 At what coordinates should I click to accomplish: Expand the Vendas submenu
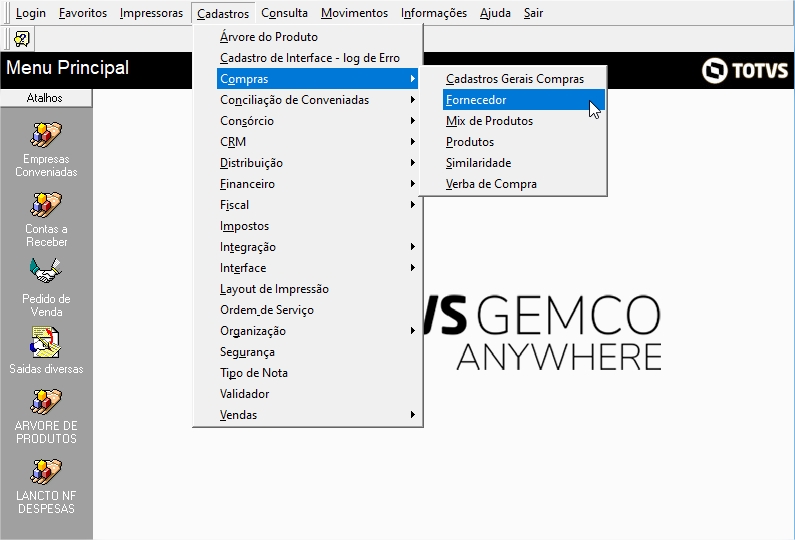pos(317,415)
